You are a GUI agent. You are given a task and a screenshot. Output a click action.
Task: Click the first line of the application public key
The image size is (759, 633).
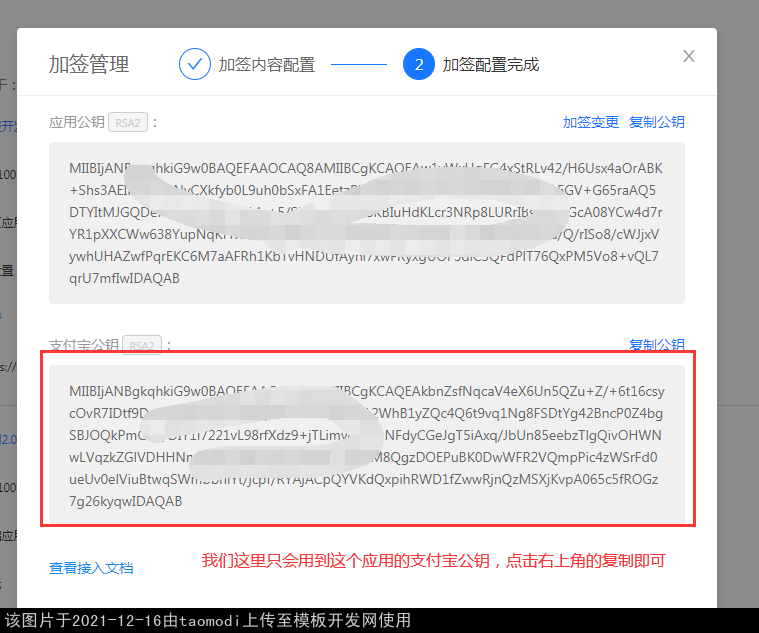click(366, 168)
